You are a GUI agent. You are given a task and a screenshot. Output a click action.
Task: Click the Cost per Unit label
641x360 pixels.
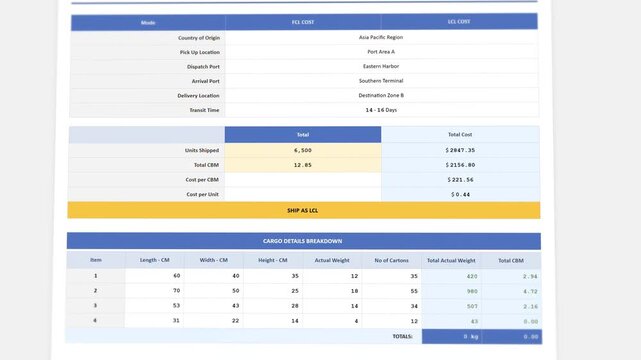pos(202,195)
